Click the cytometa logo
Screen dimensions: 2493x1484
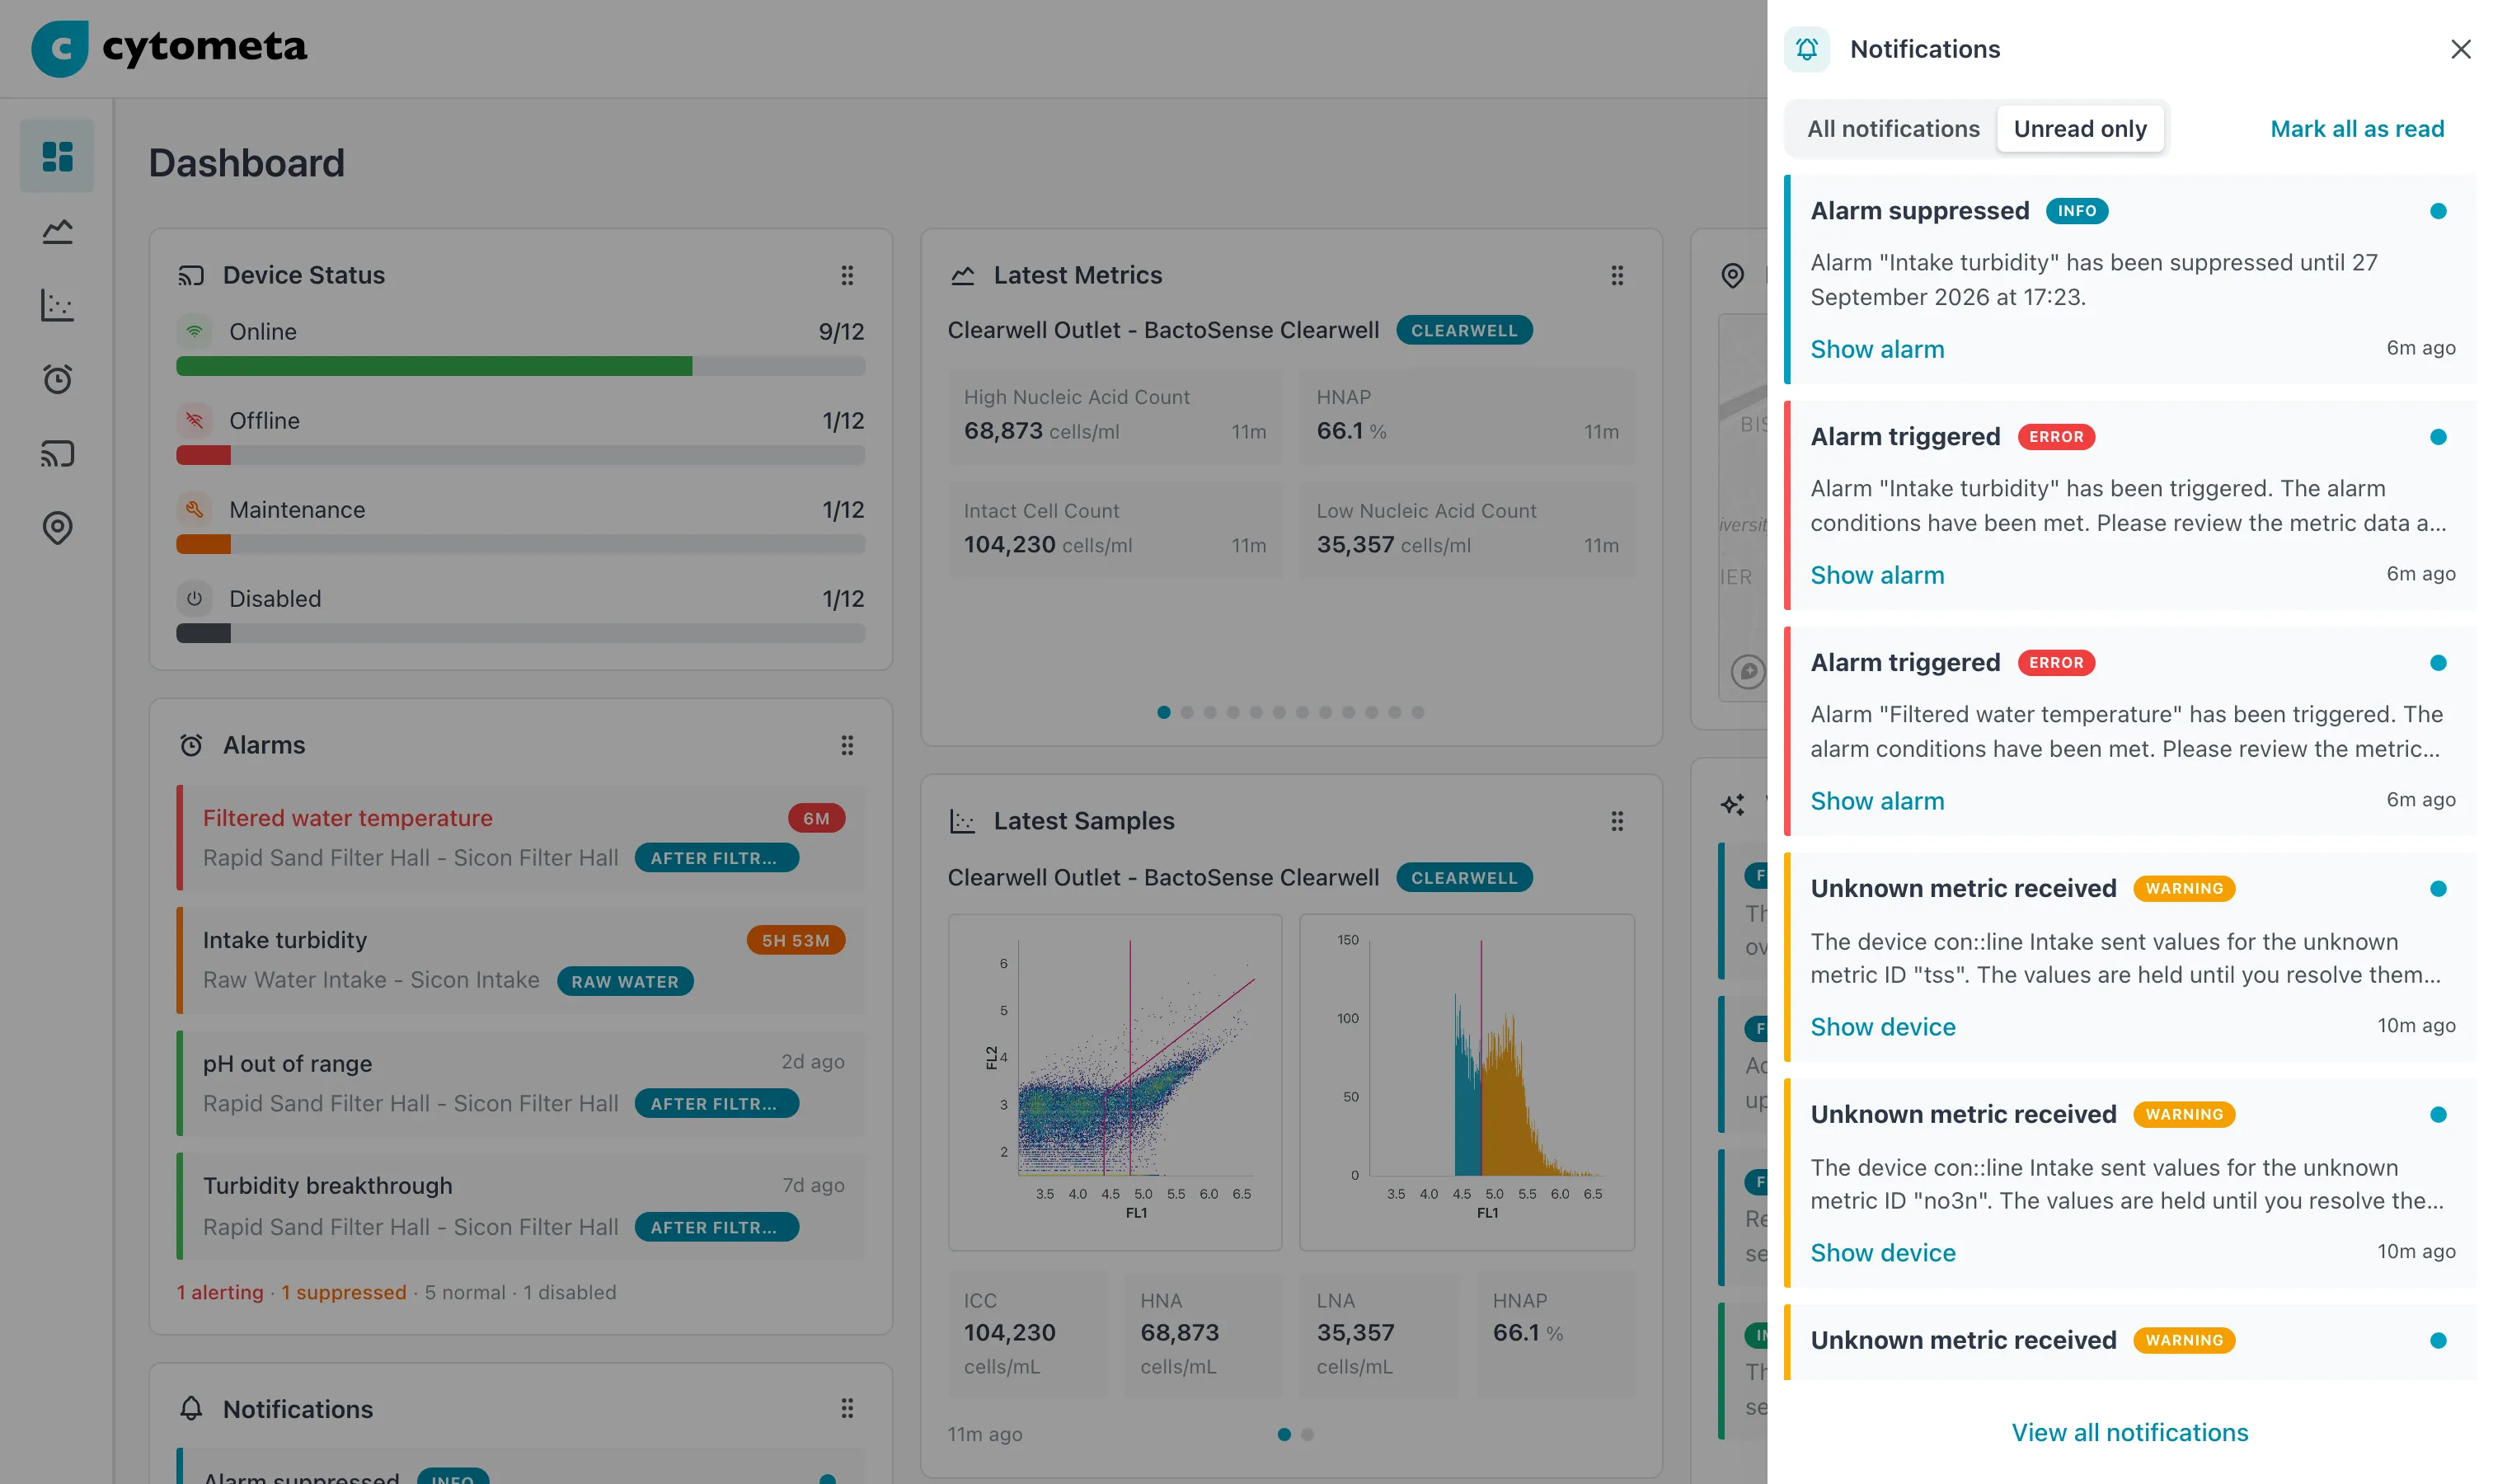(169, 48)
